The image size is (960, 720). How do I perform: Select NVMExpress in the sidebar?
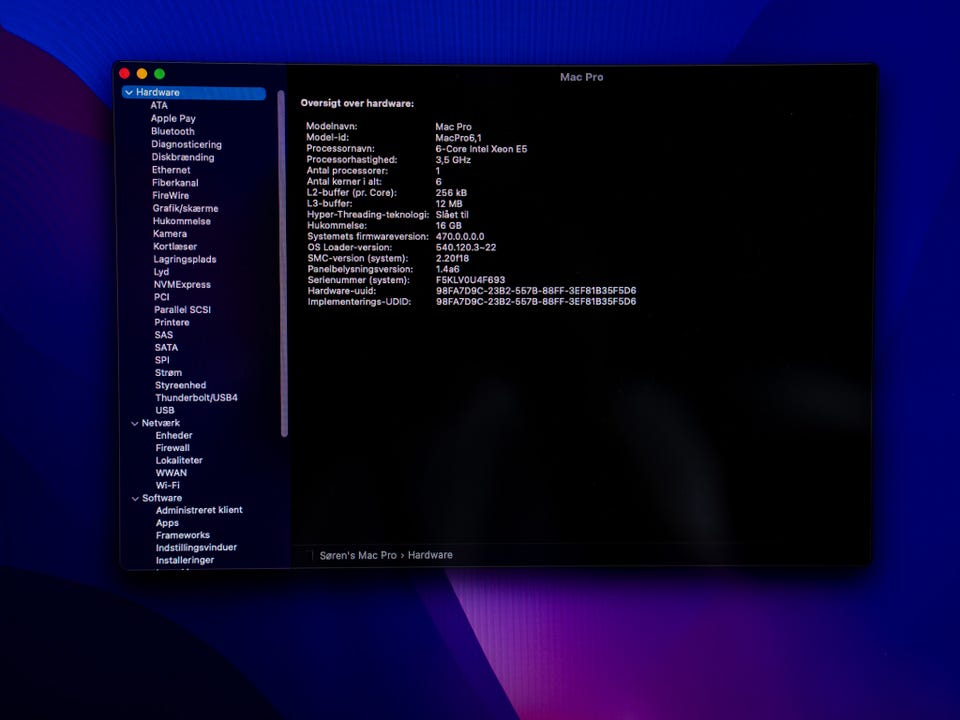click(182, 284)
